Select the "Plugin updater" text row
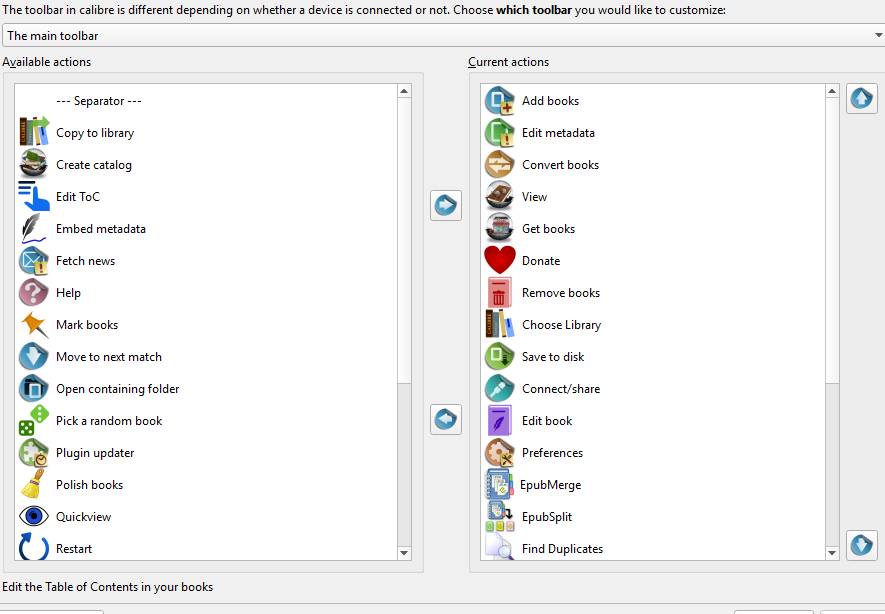This screenshot has width=885, height=614. pyautogui.click(x=95, y=453)
